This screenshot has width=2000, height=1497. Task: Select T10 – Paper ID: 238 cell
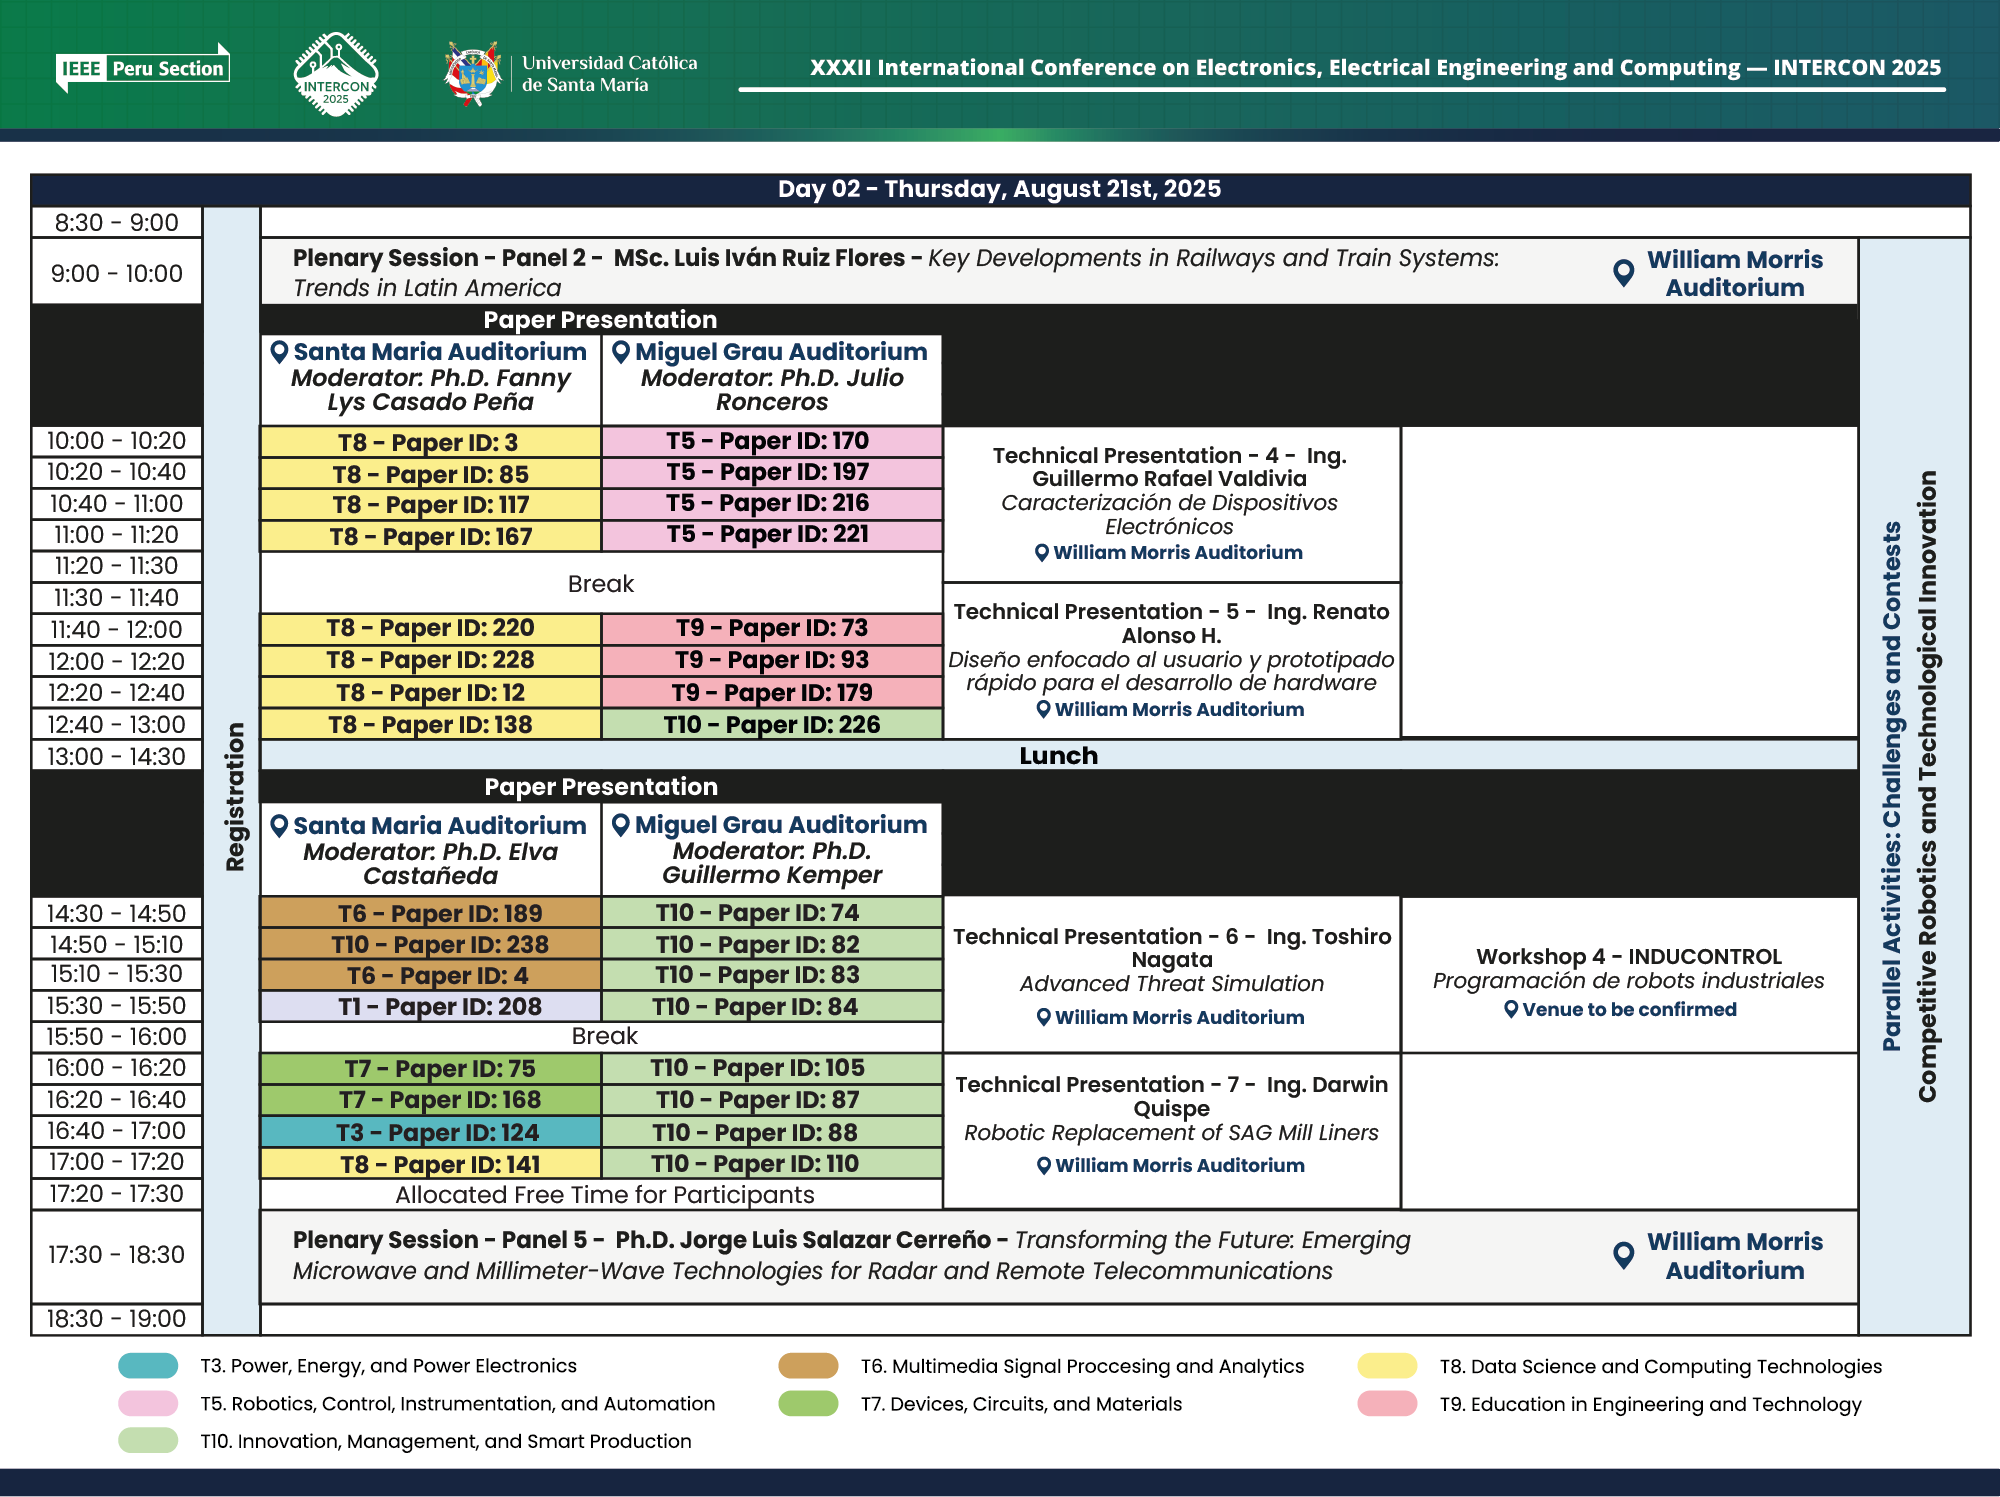coord(431,944)
